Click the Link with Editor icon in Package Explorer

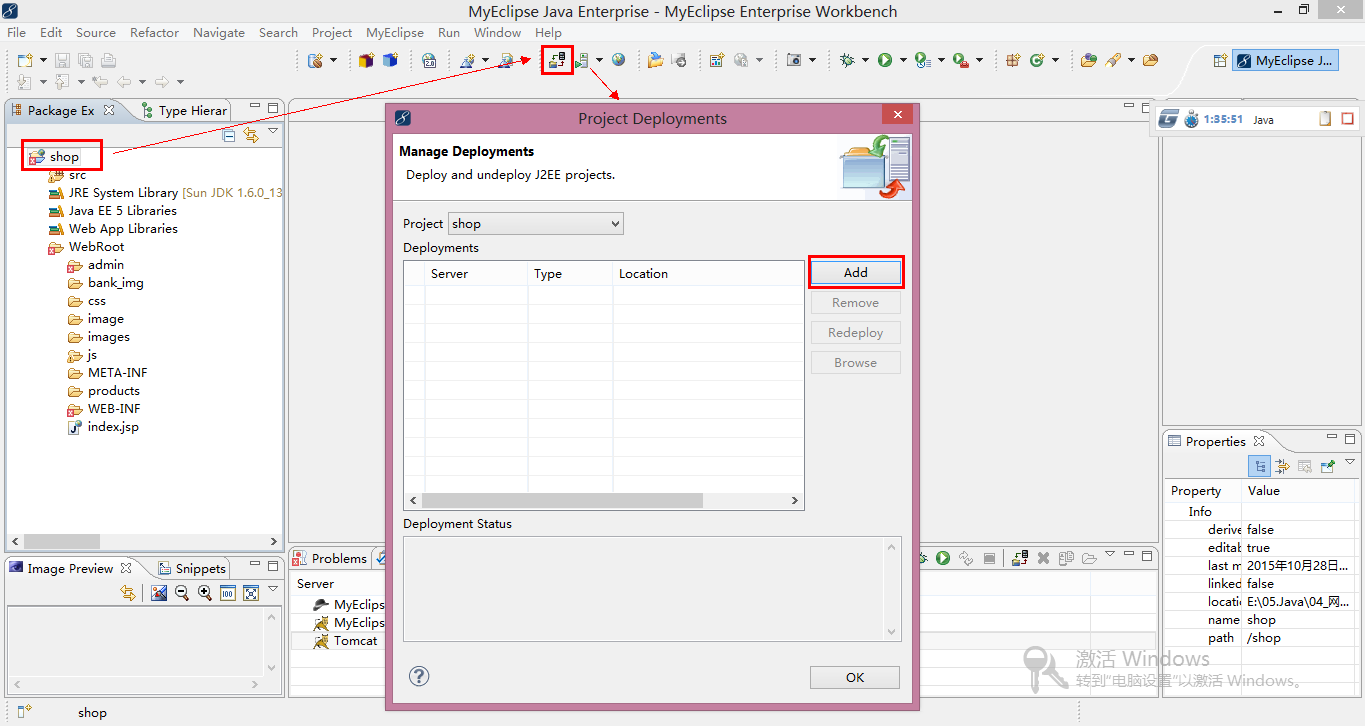point(251,134)
